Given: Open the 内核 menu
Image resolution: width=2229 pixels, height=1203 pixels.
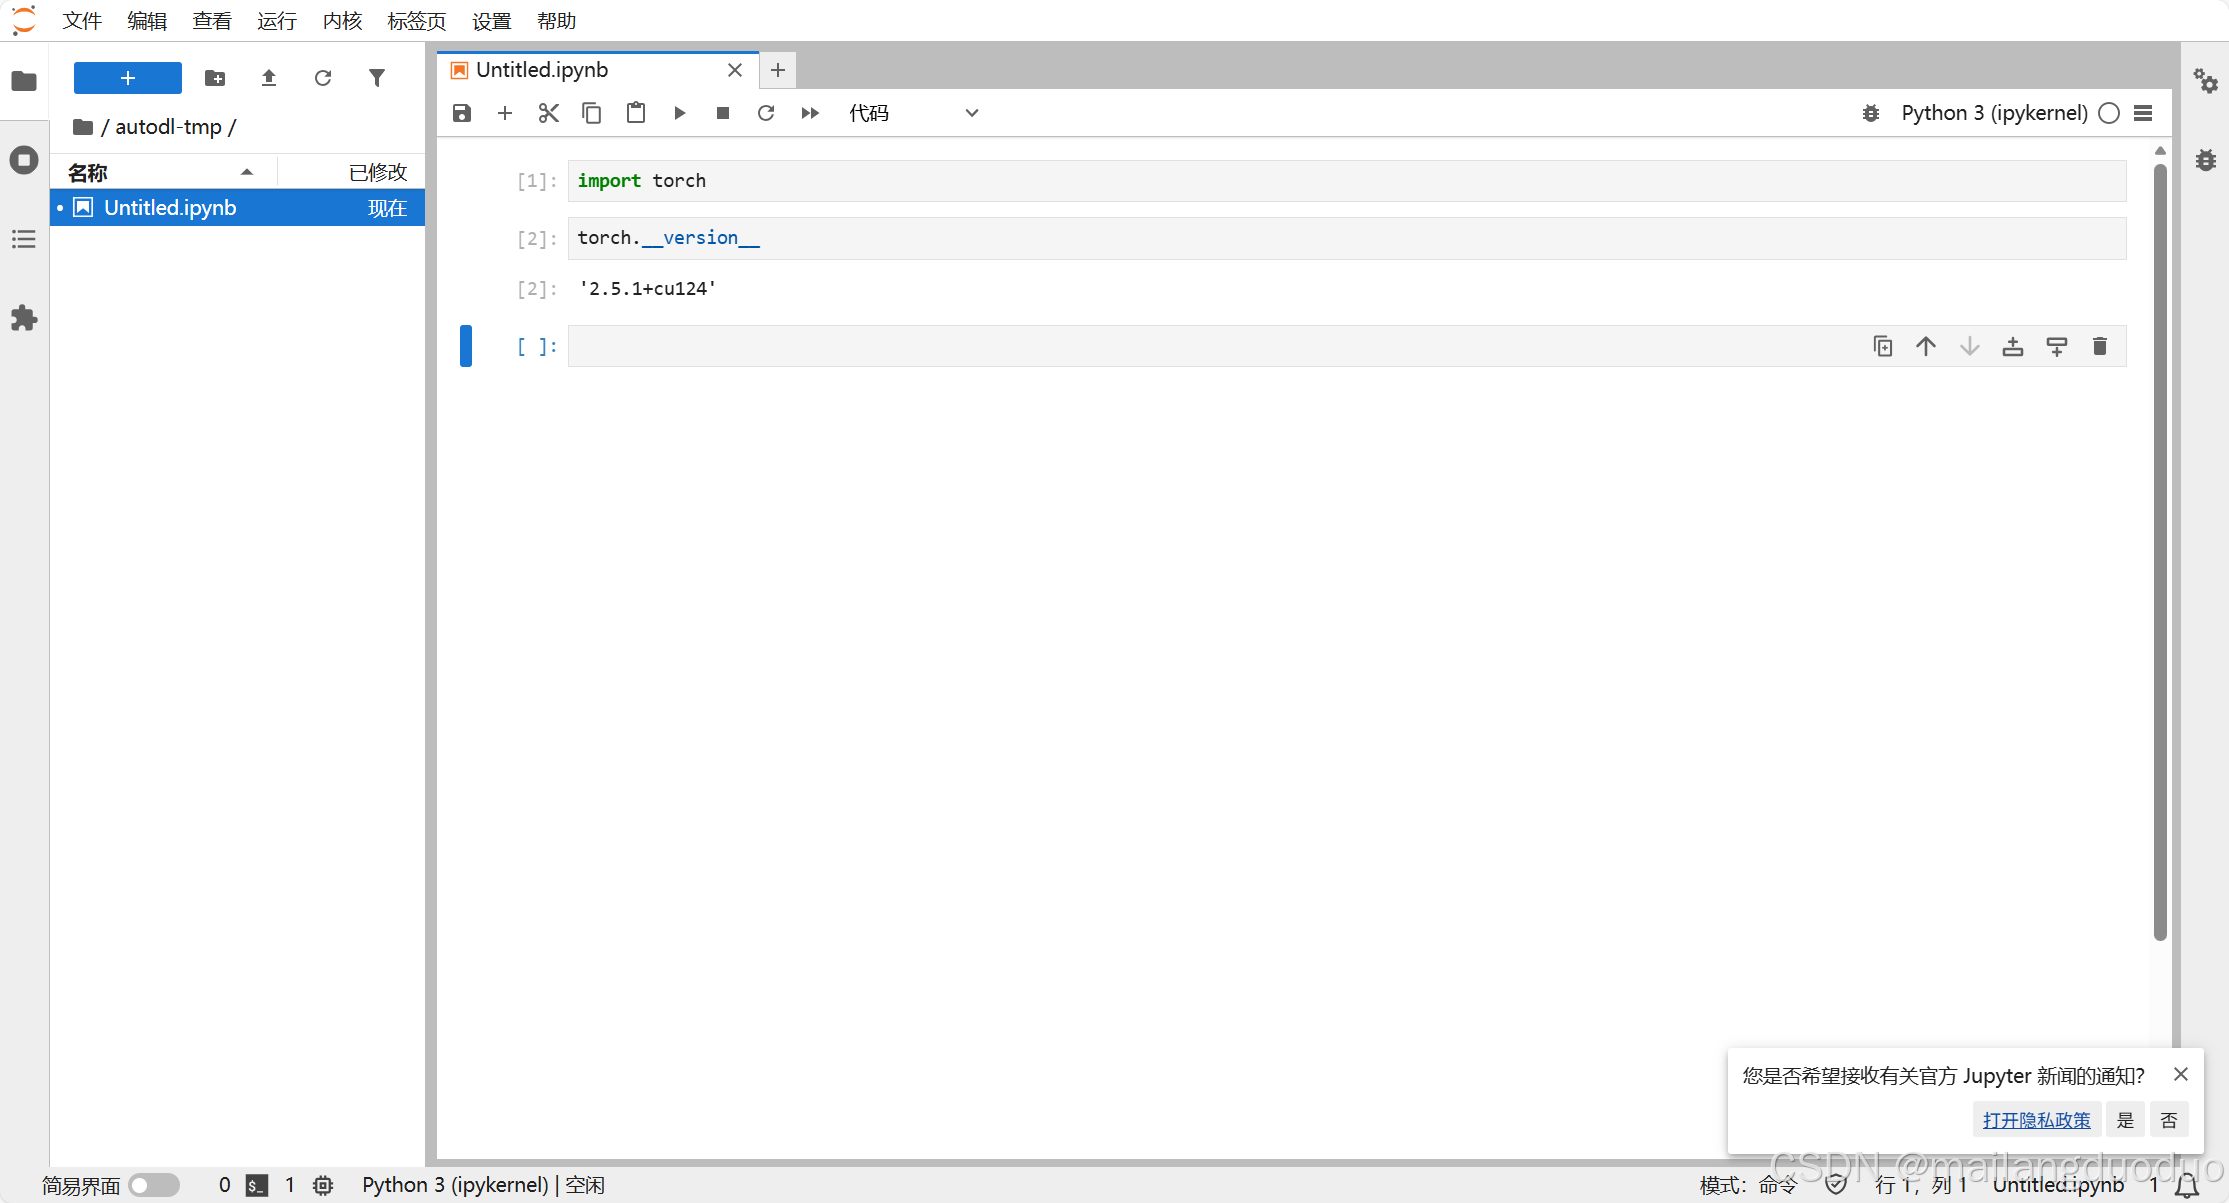Looking at the screenshot, I should [x=342, y=21].
